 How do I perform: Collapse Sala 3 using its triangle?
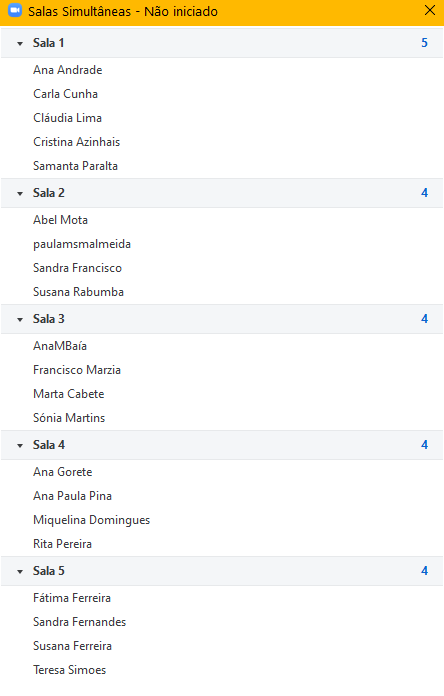[20, 320]
